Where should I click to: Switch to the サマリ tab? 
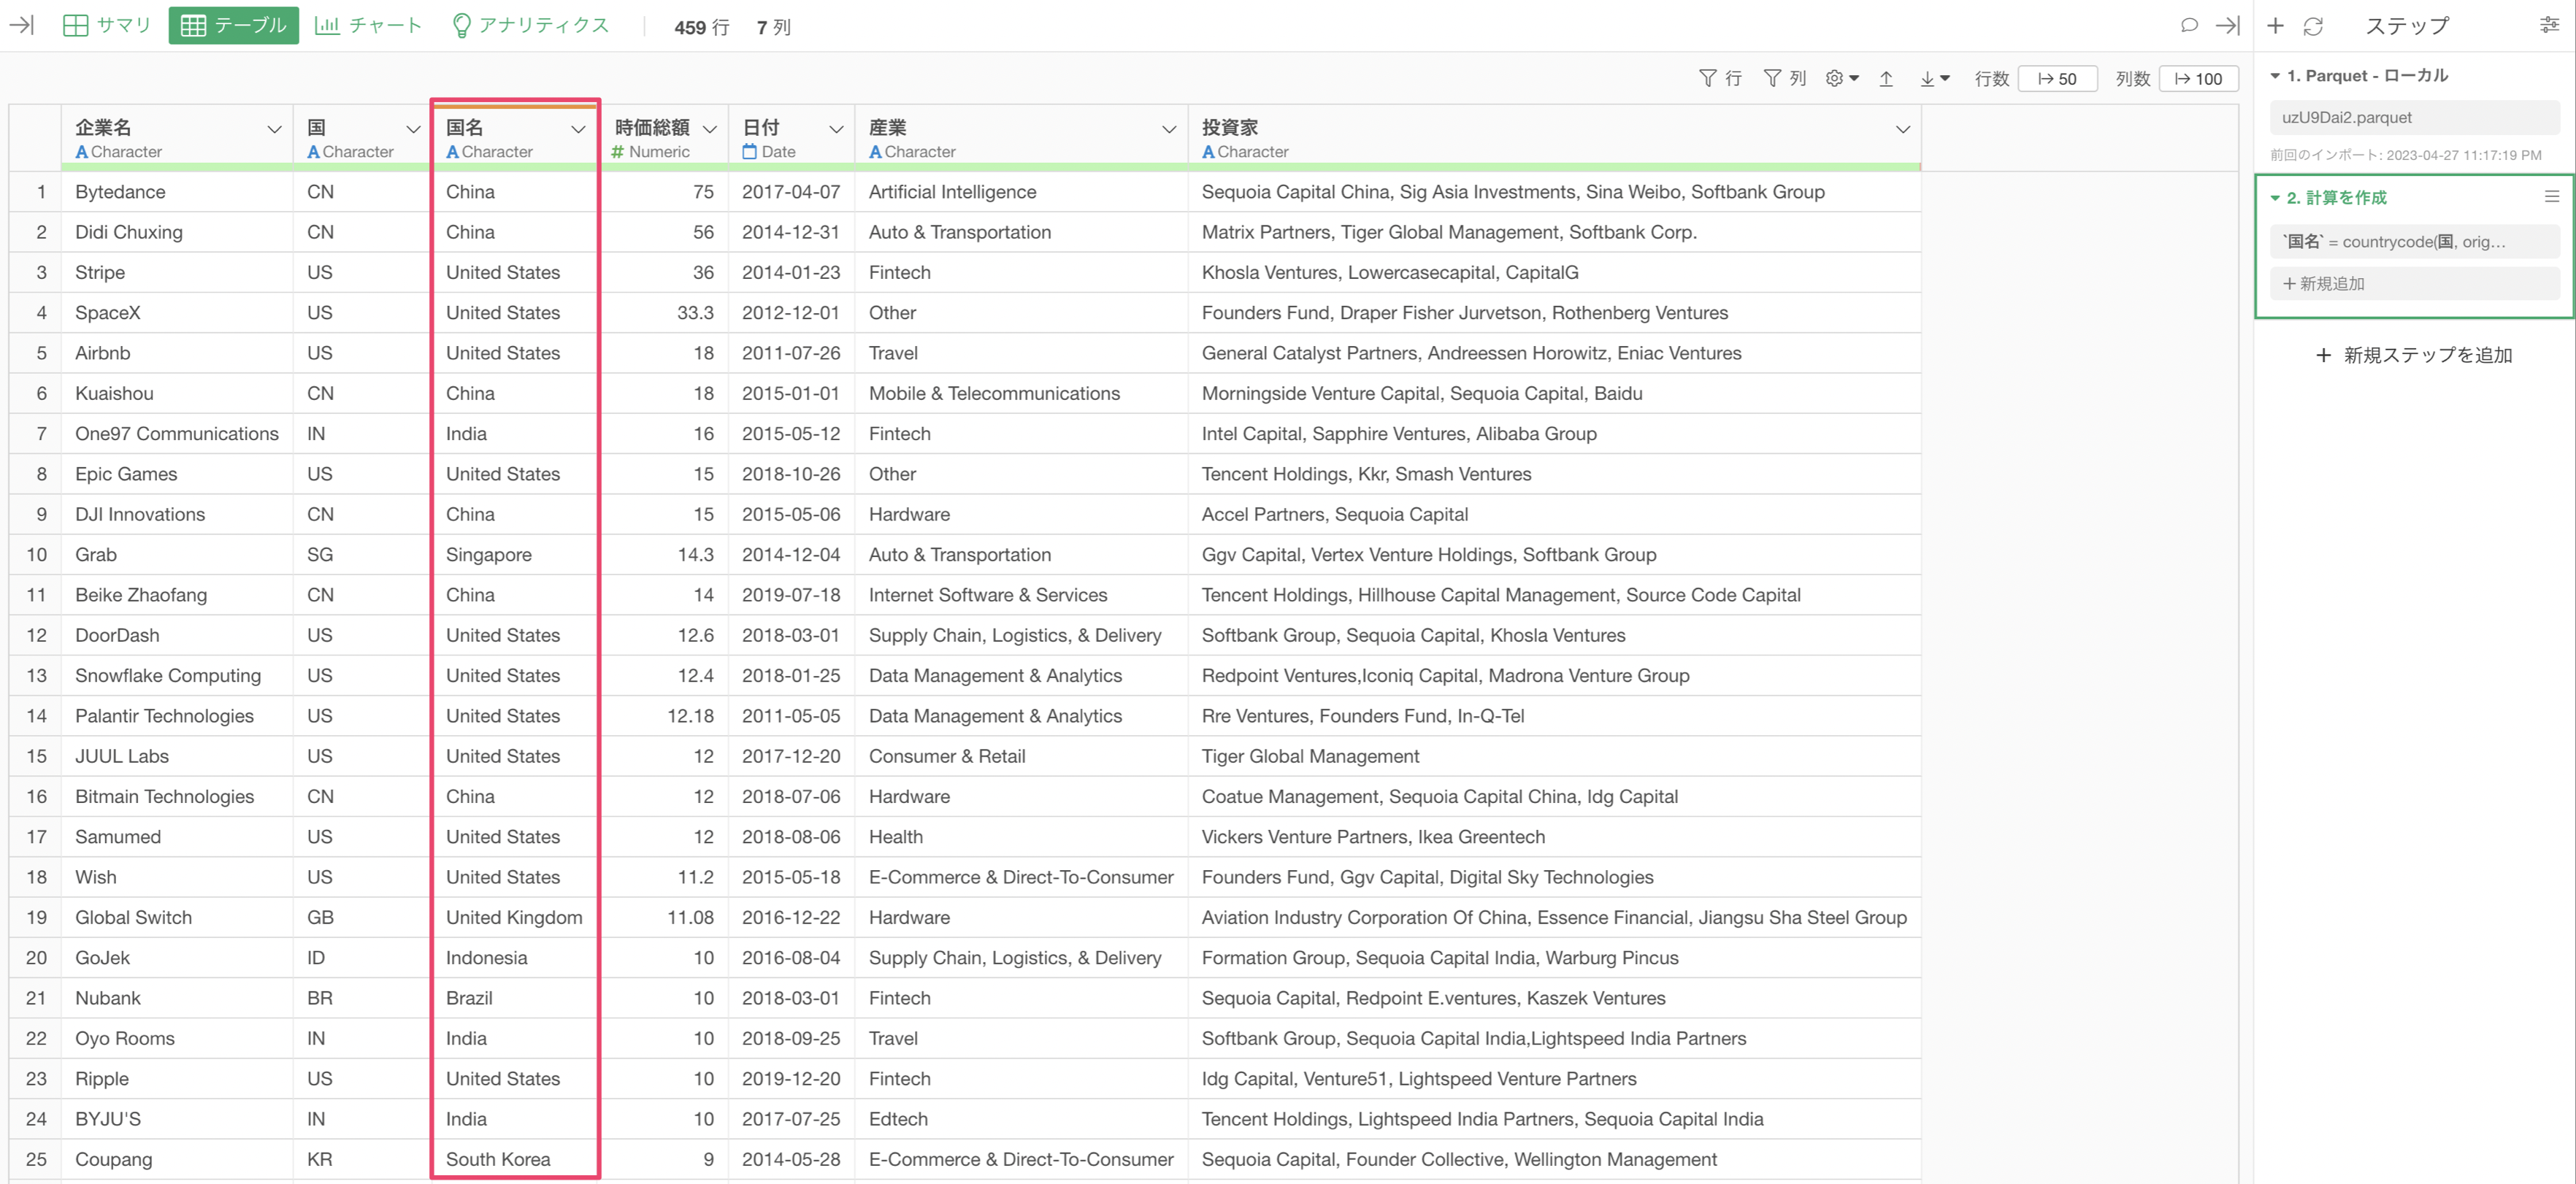[106, 26]
